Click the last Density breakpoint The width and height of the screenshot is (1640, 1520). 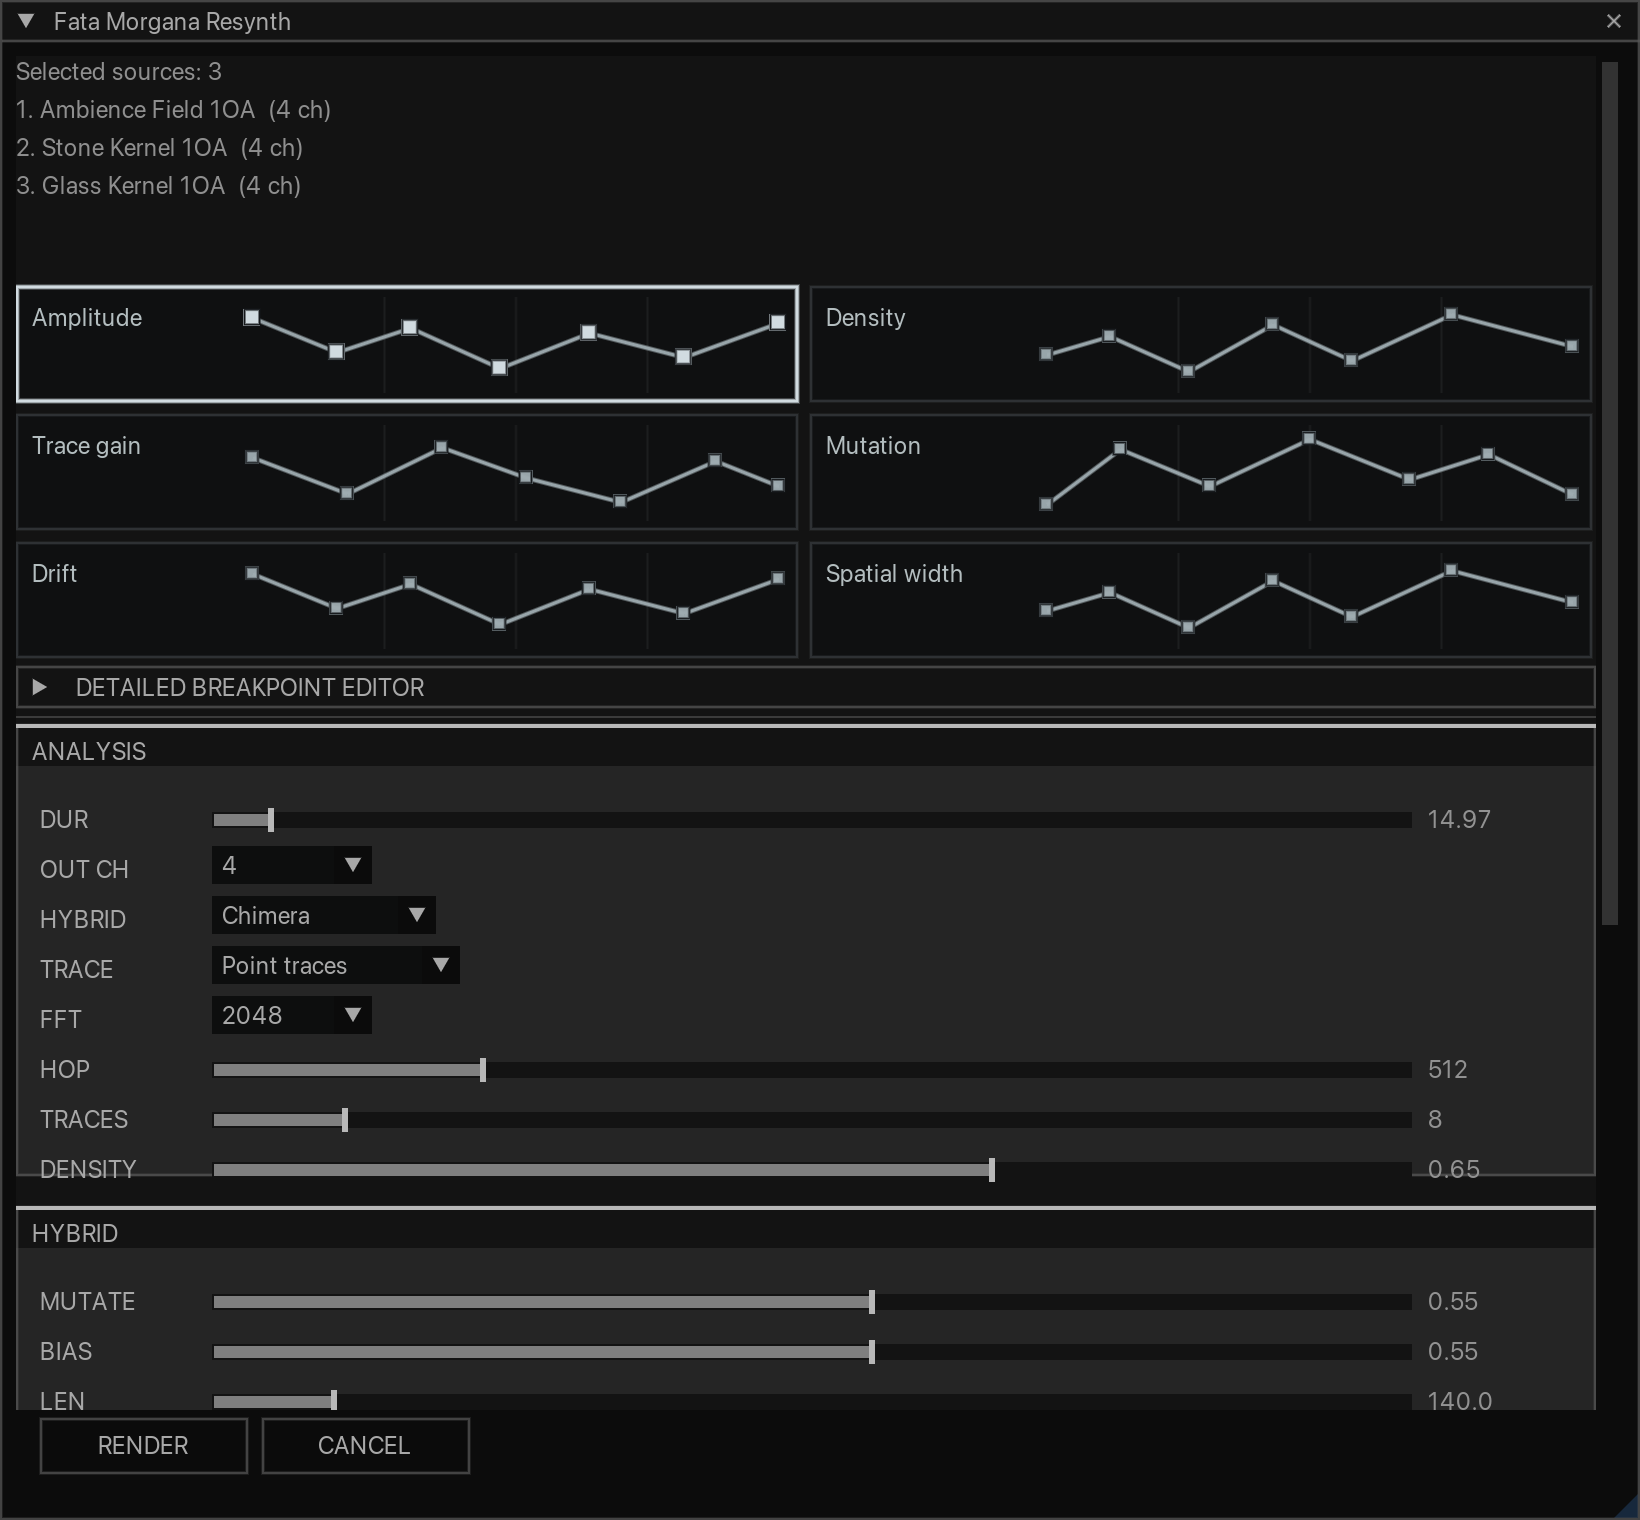pyautogui.click(x=1572, y=346)
